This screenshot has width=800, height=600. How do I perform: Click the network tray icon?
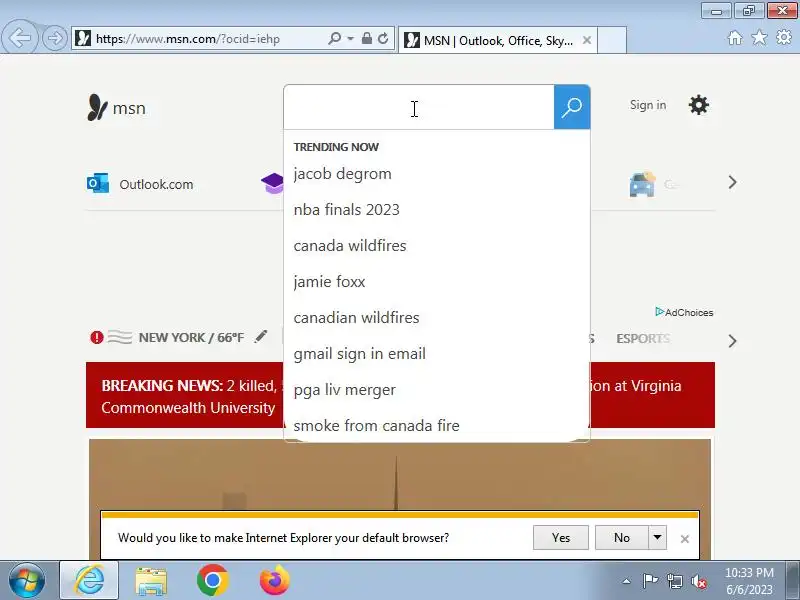(x=674, y=581)
